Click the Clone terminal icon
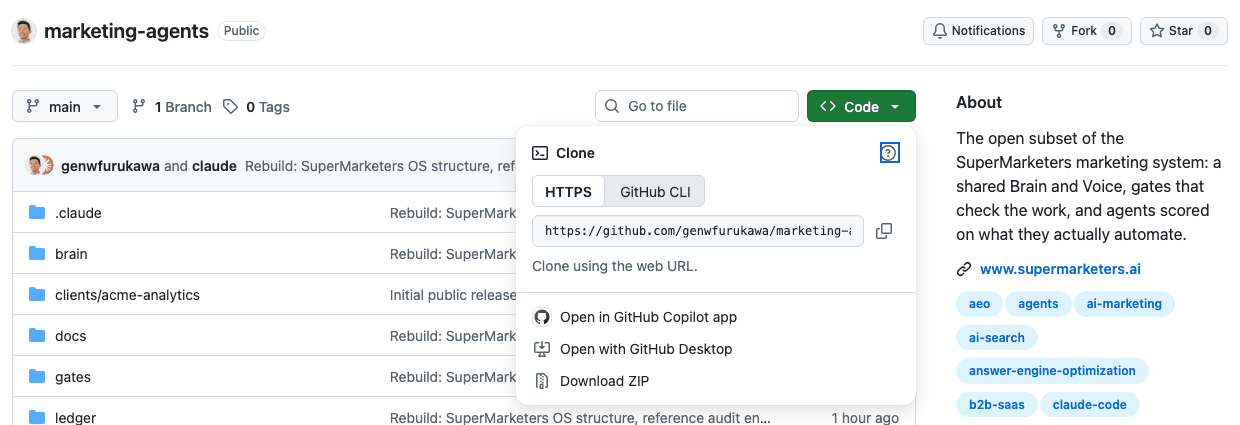Screen dimensions: 1240x425 point(540,153)
